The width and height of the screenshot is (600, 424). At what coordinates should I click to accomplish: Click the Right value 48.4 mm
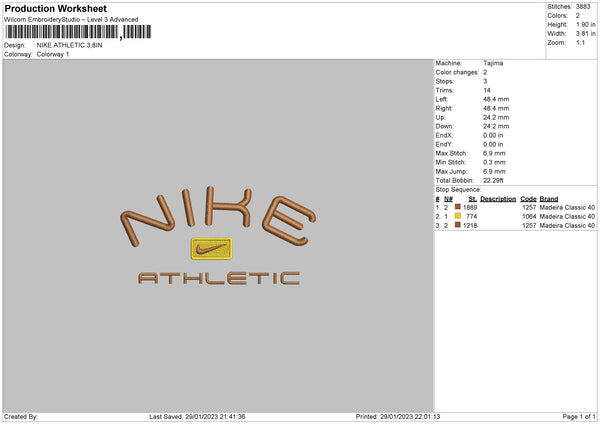(496, 108)
